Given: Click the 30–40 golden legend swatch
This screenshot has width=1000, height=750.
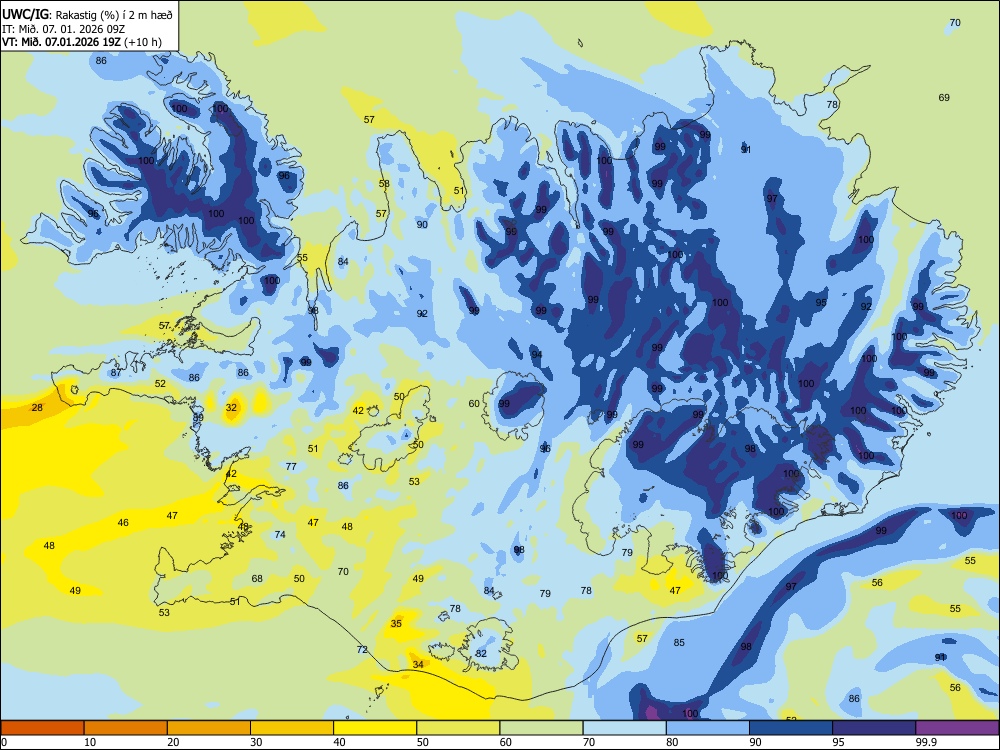Looking at the screenshot, I should pos(292,728).
